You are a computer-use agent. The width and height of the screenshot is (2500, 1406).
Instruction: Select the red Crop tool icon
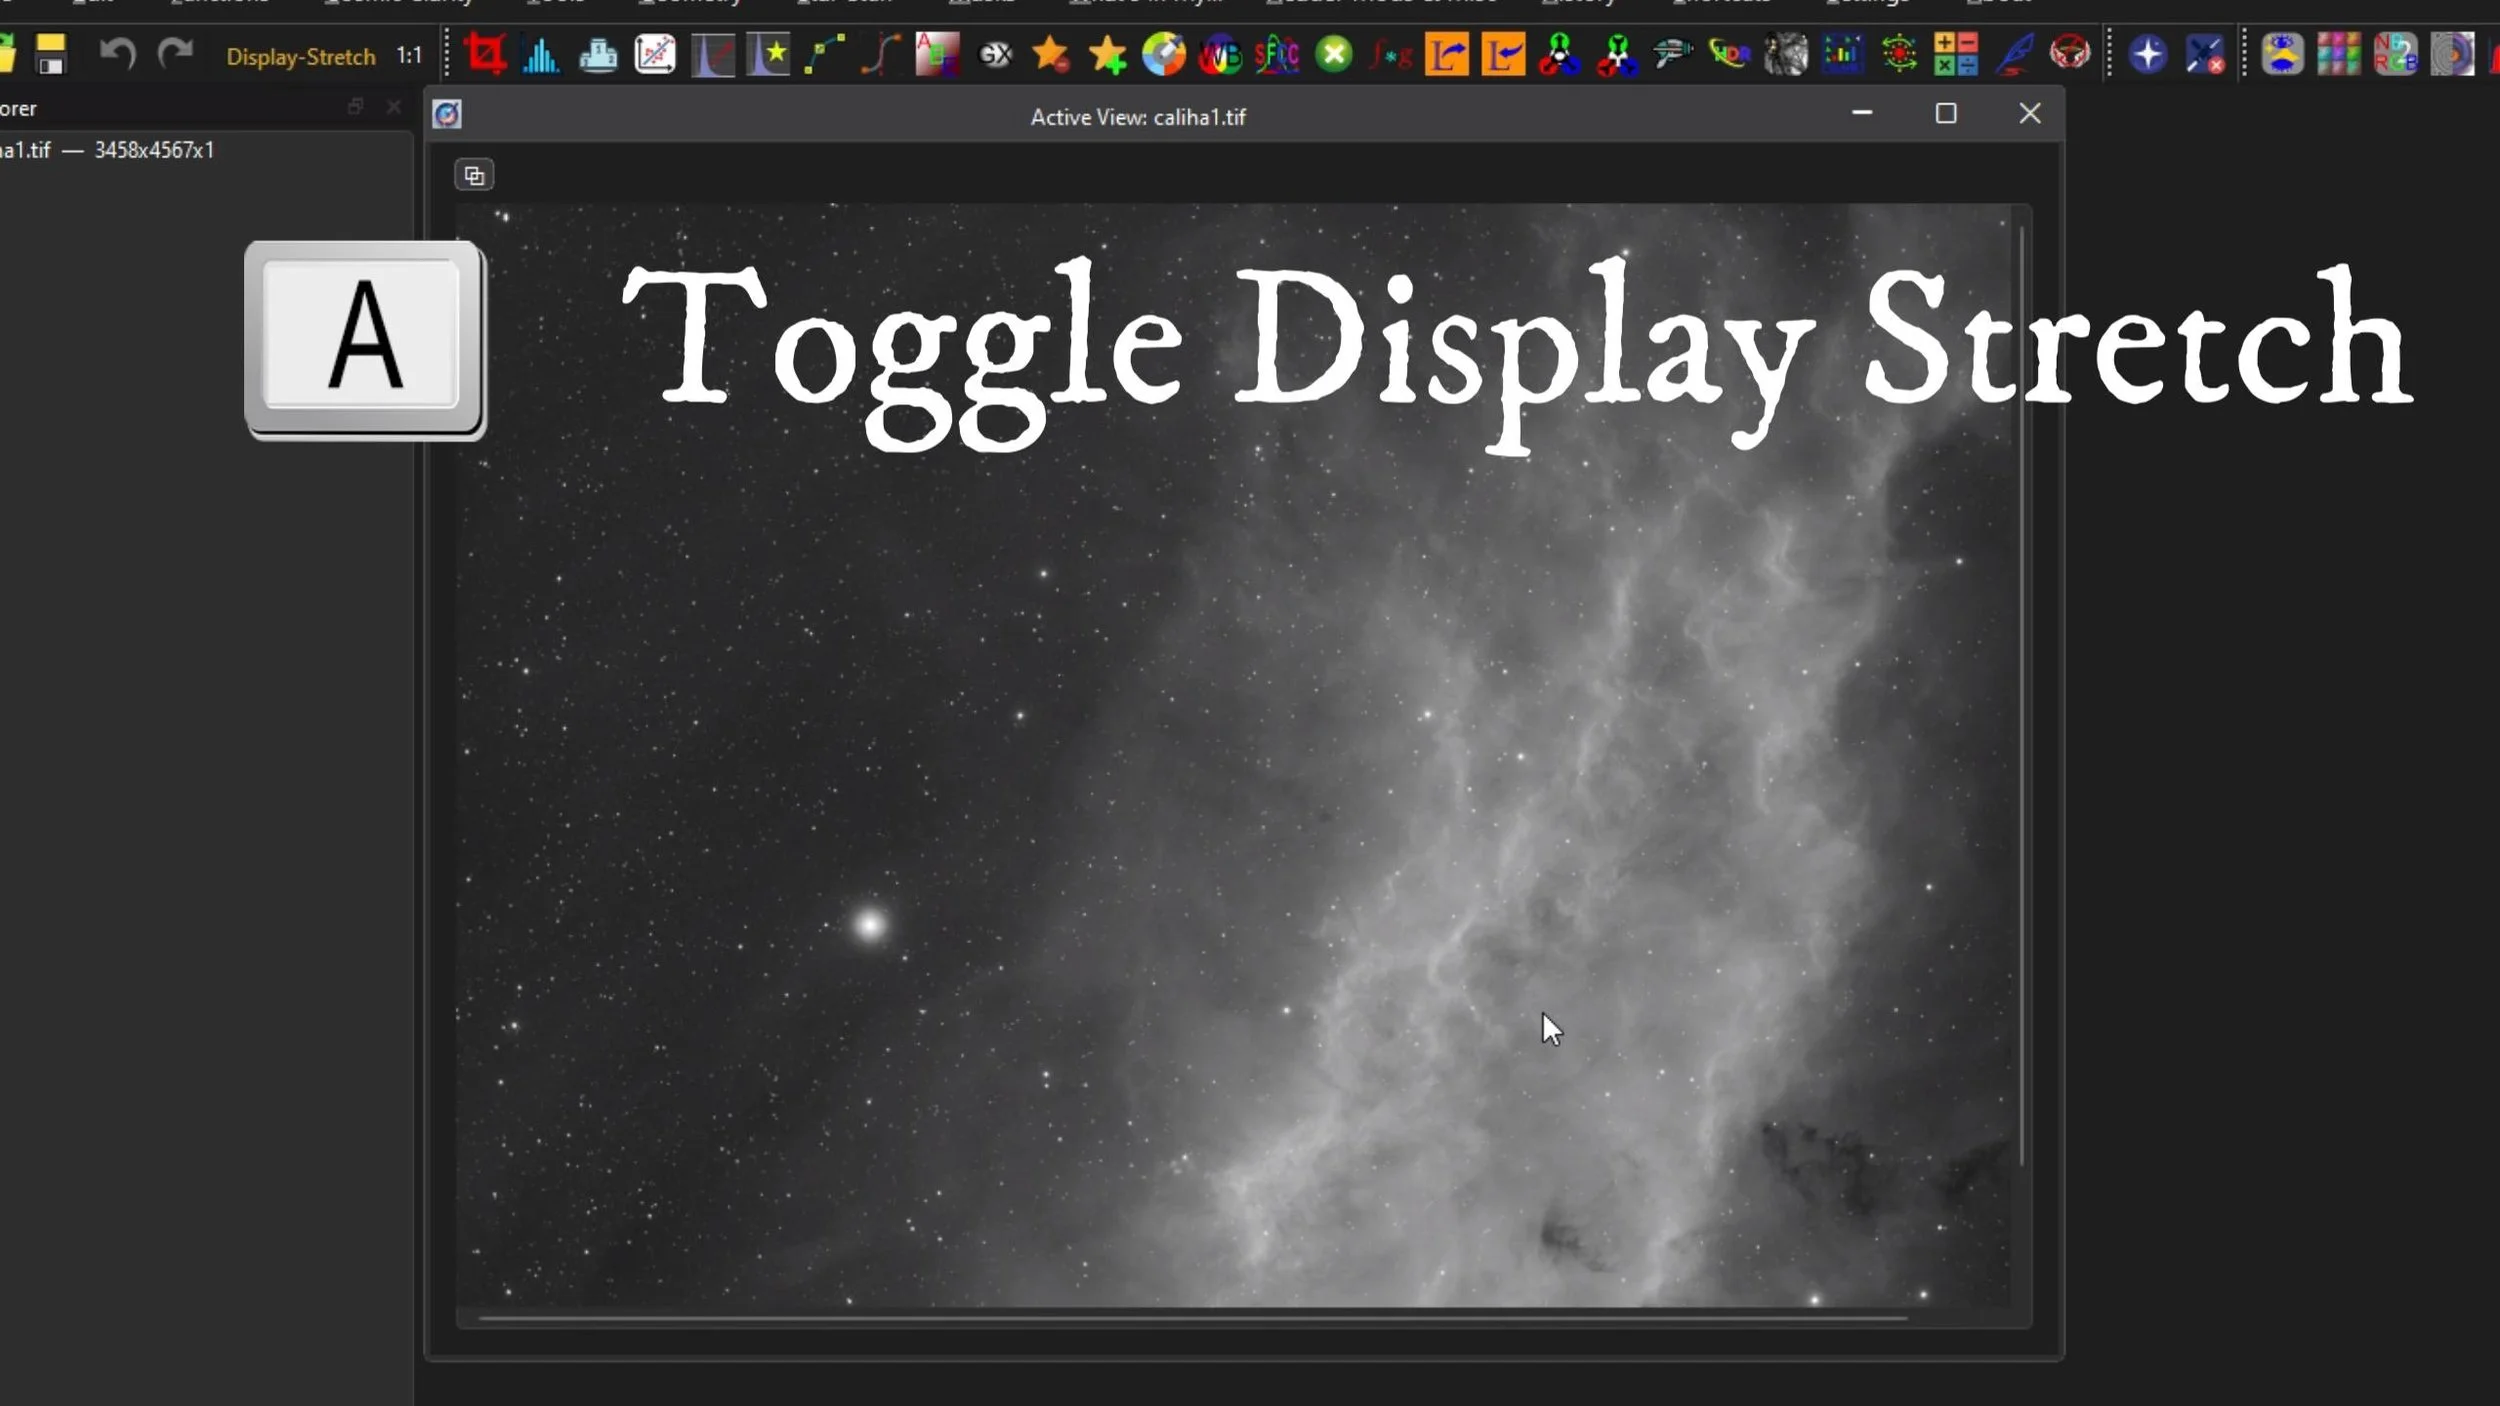coord(485,54)
